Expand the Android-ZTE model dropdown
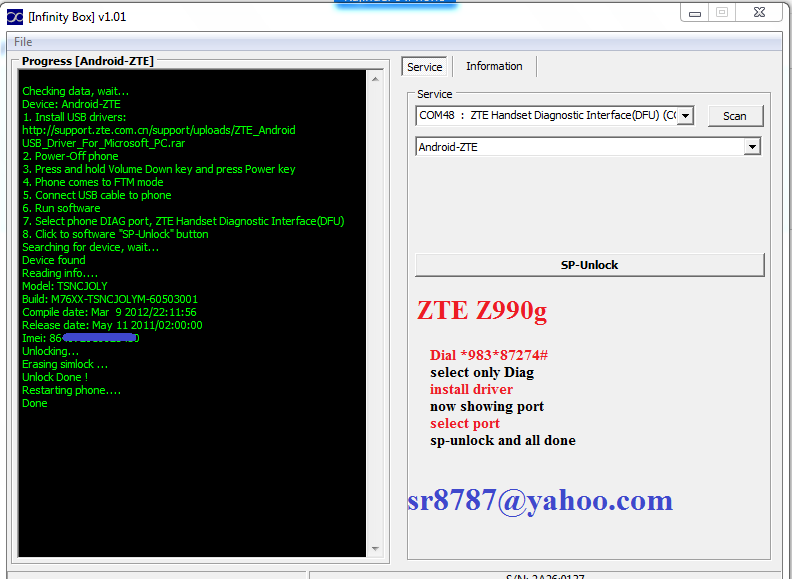The width and height of the screenshot is (792, 579). tap(752, 147)
